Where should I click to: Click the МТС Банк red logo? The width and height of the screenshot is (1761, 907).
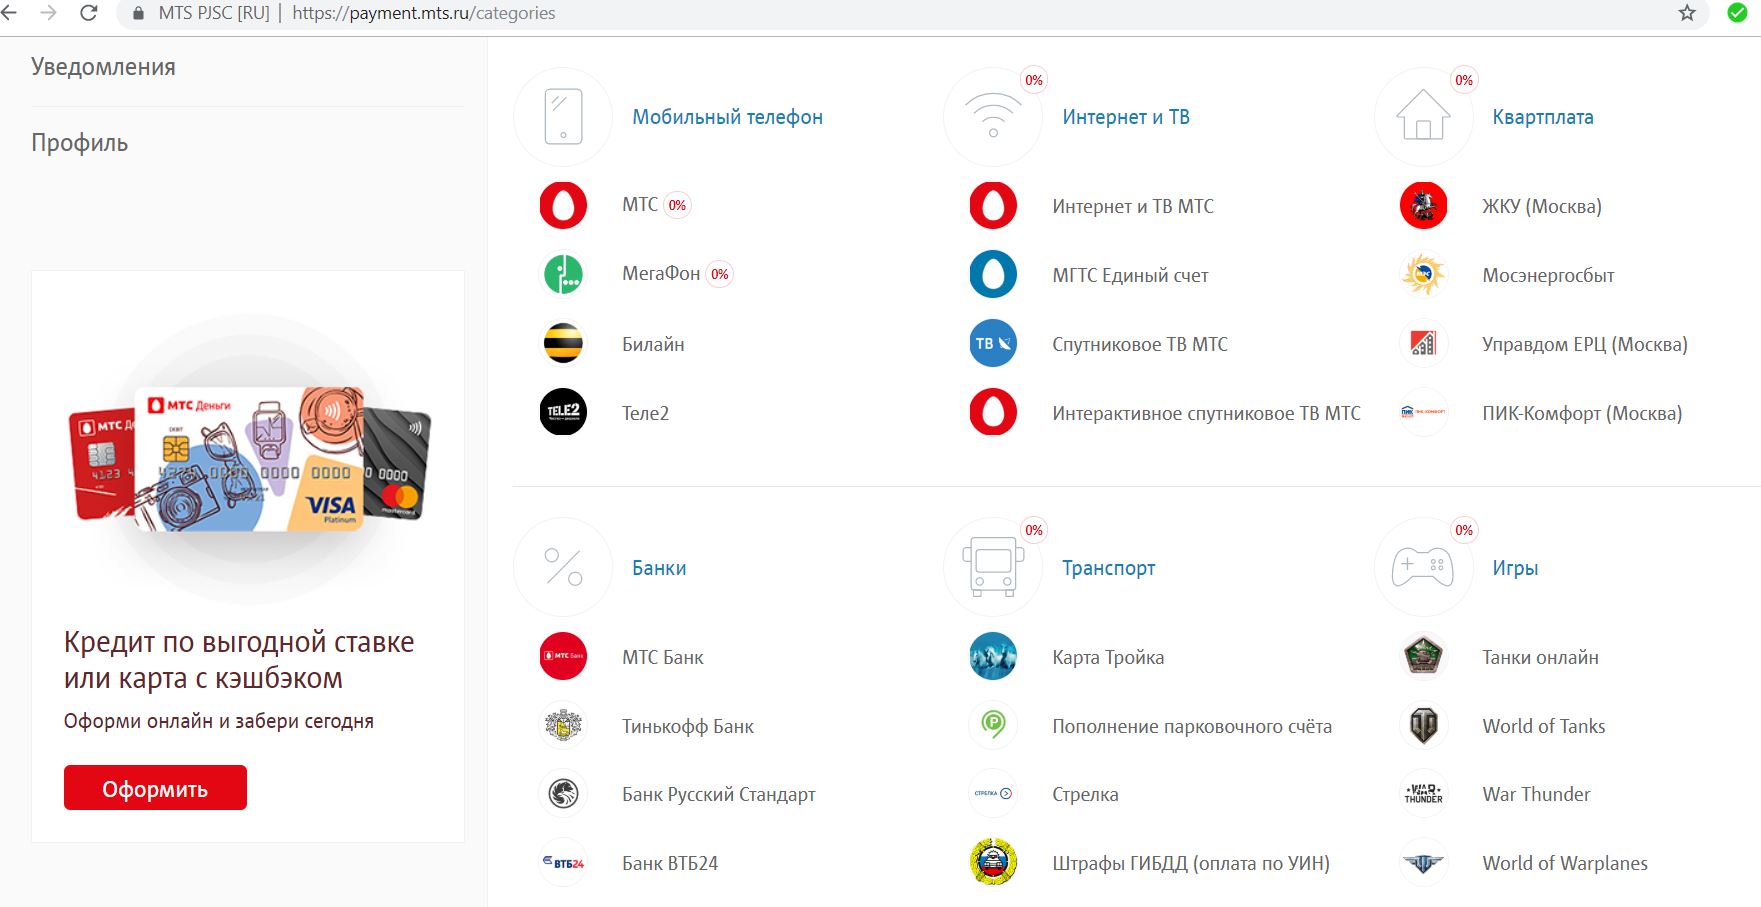563,656
